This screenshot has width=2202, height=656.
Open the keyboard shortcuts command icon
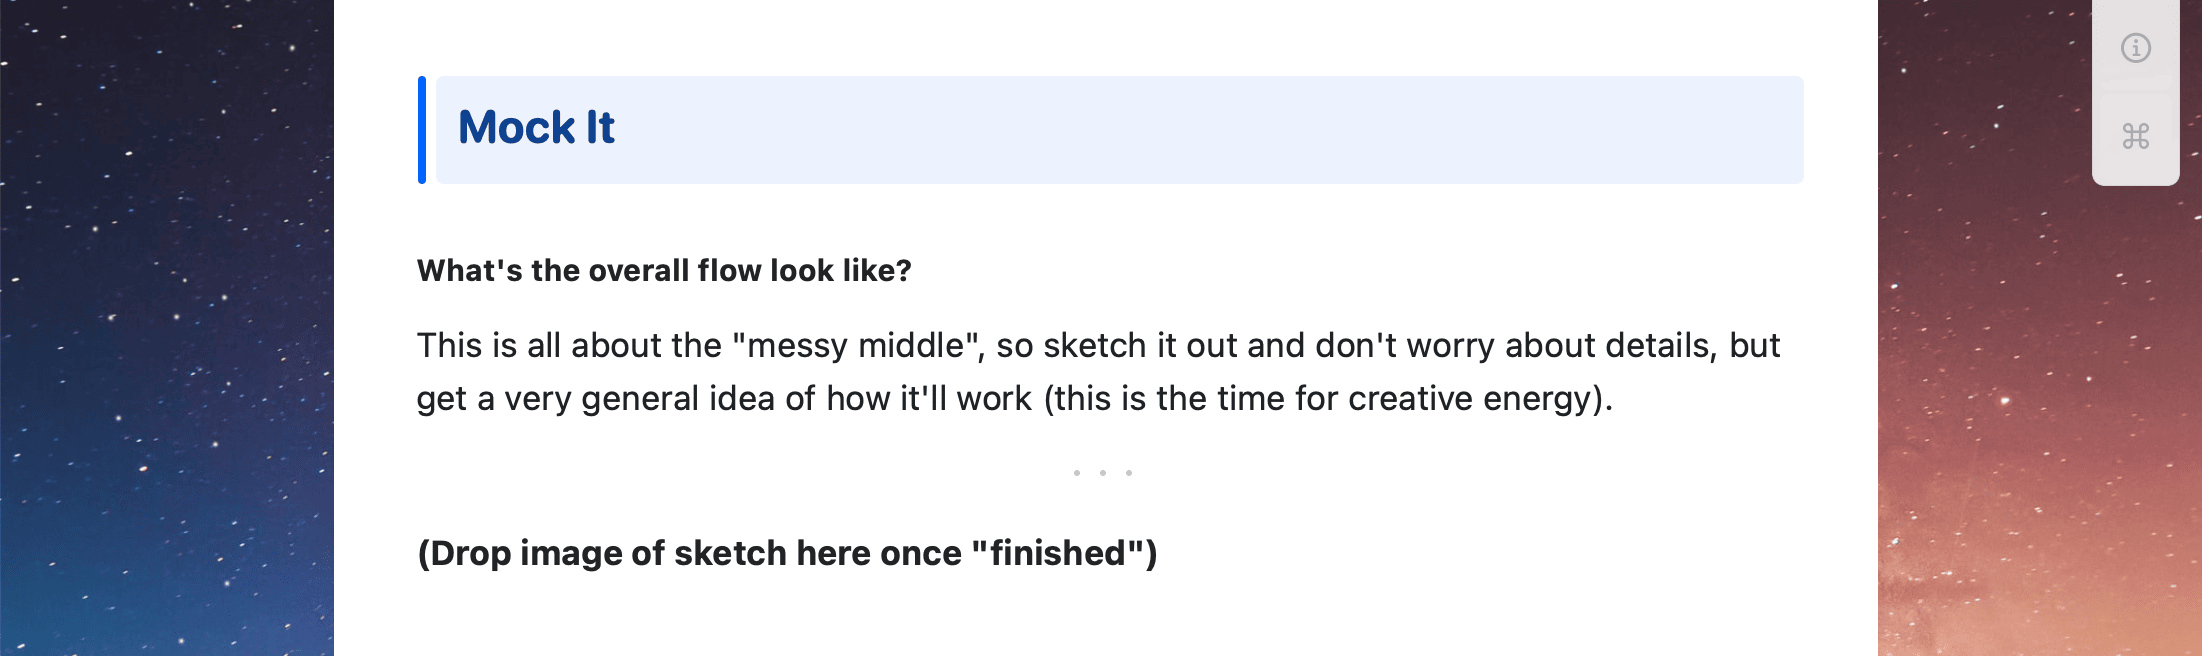(2135, 136)
